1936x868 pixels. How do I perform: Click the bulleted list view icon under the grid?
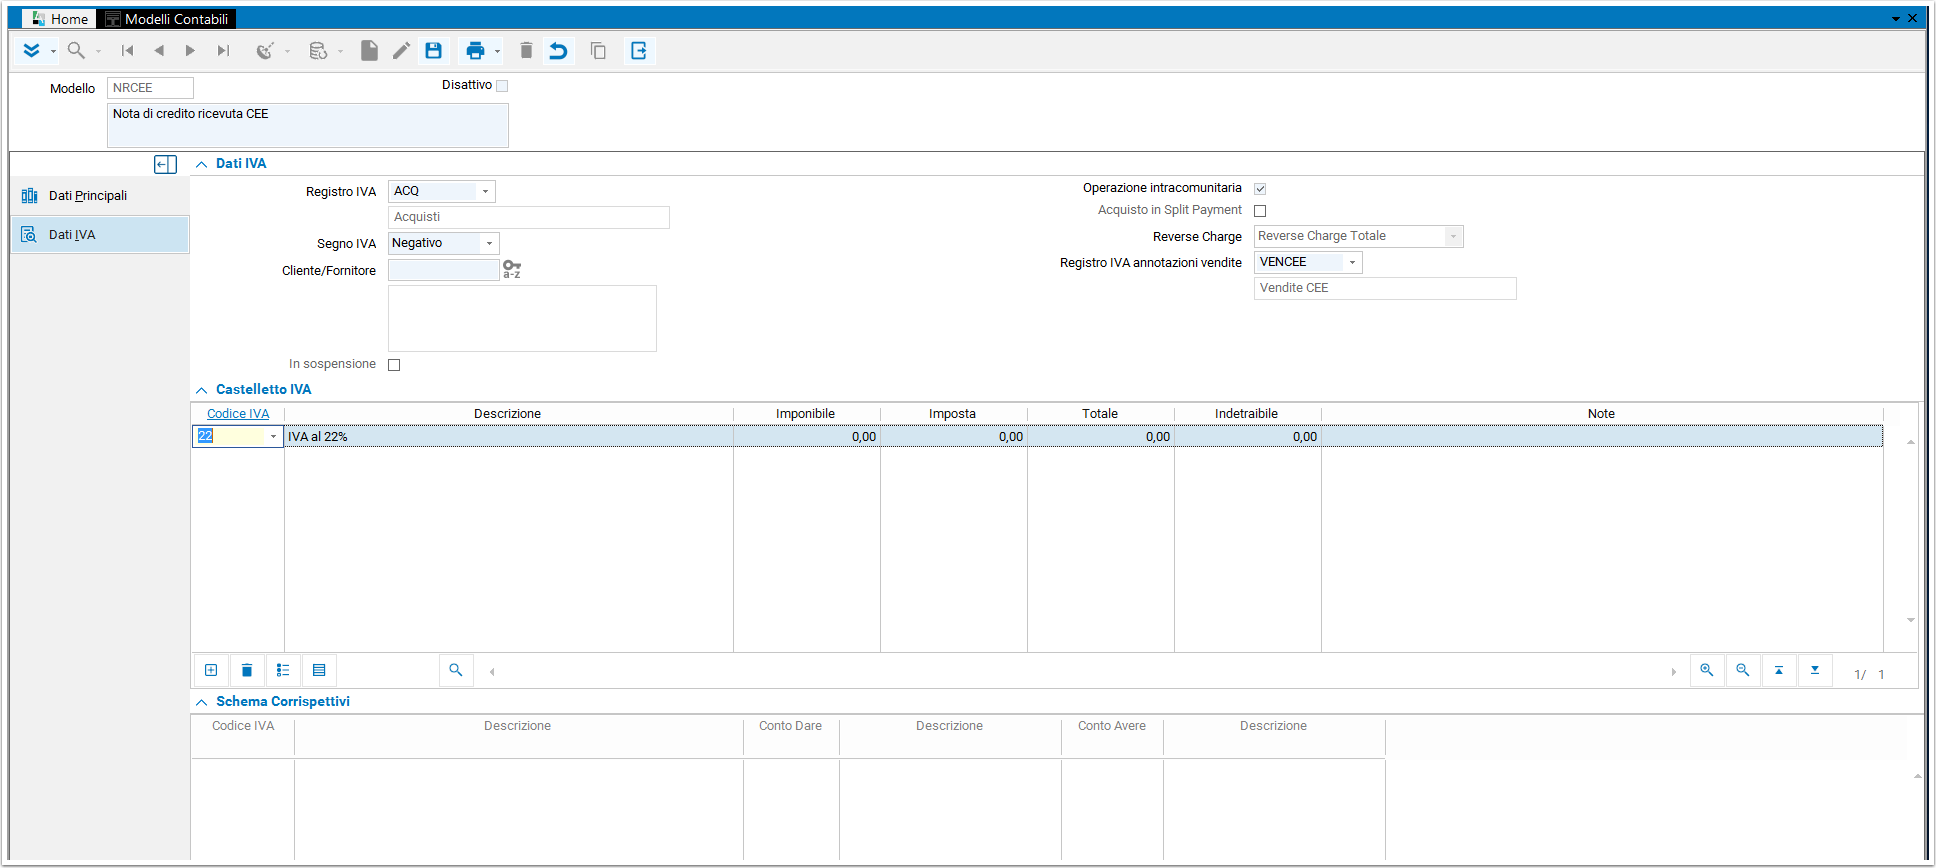pyautogui.click(x=283, y=670)
